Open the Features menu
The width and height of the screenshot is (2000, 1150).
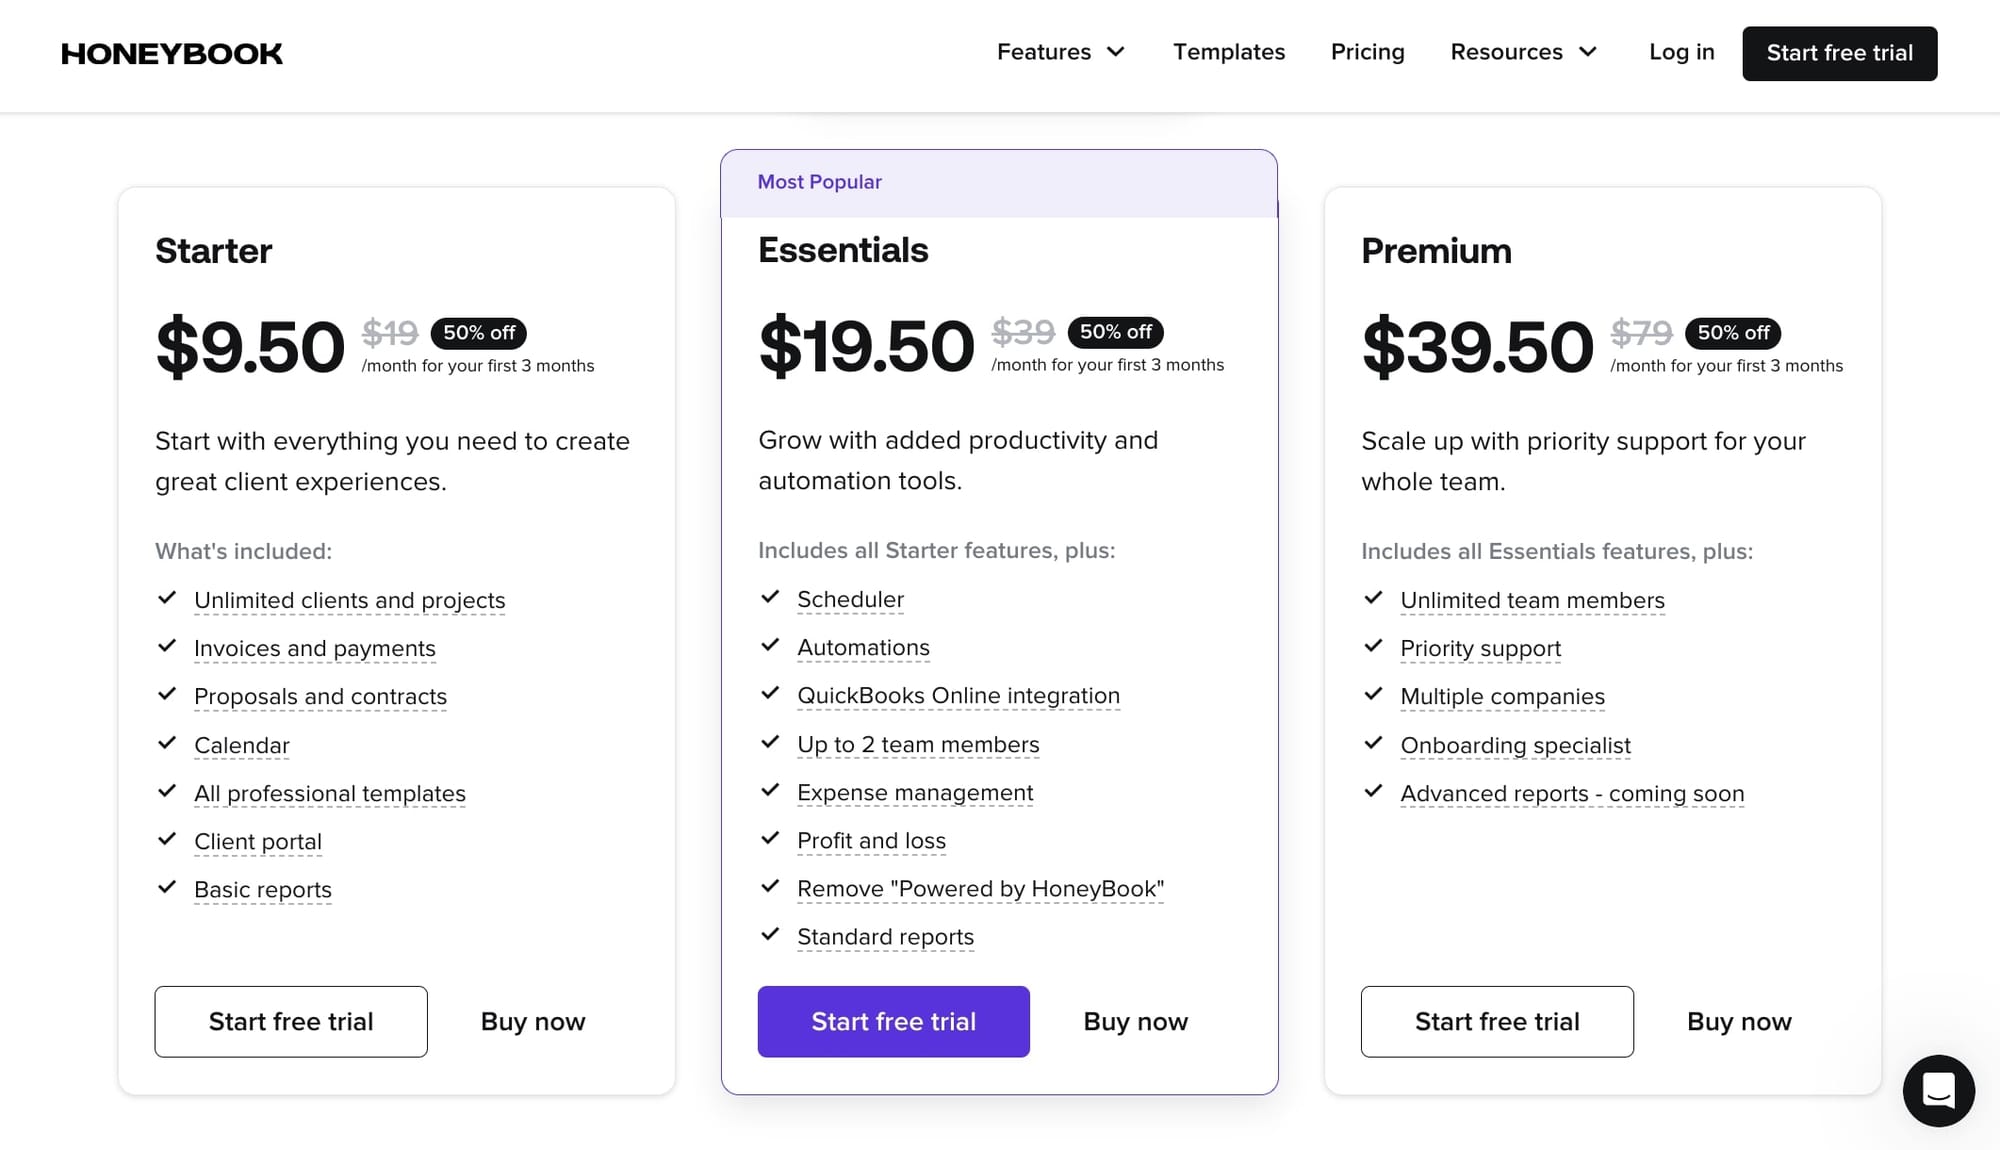point(1044,52)
